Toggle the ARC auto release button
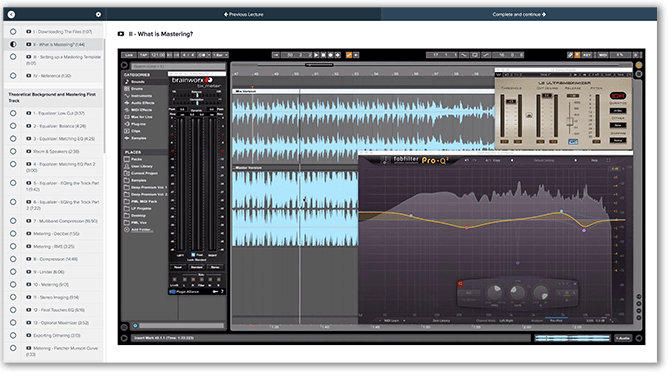 pos(573,141)
